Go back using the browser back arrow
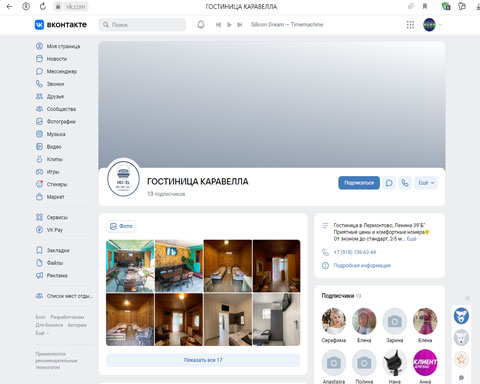The image size is (480, 384). coord(9,6)
